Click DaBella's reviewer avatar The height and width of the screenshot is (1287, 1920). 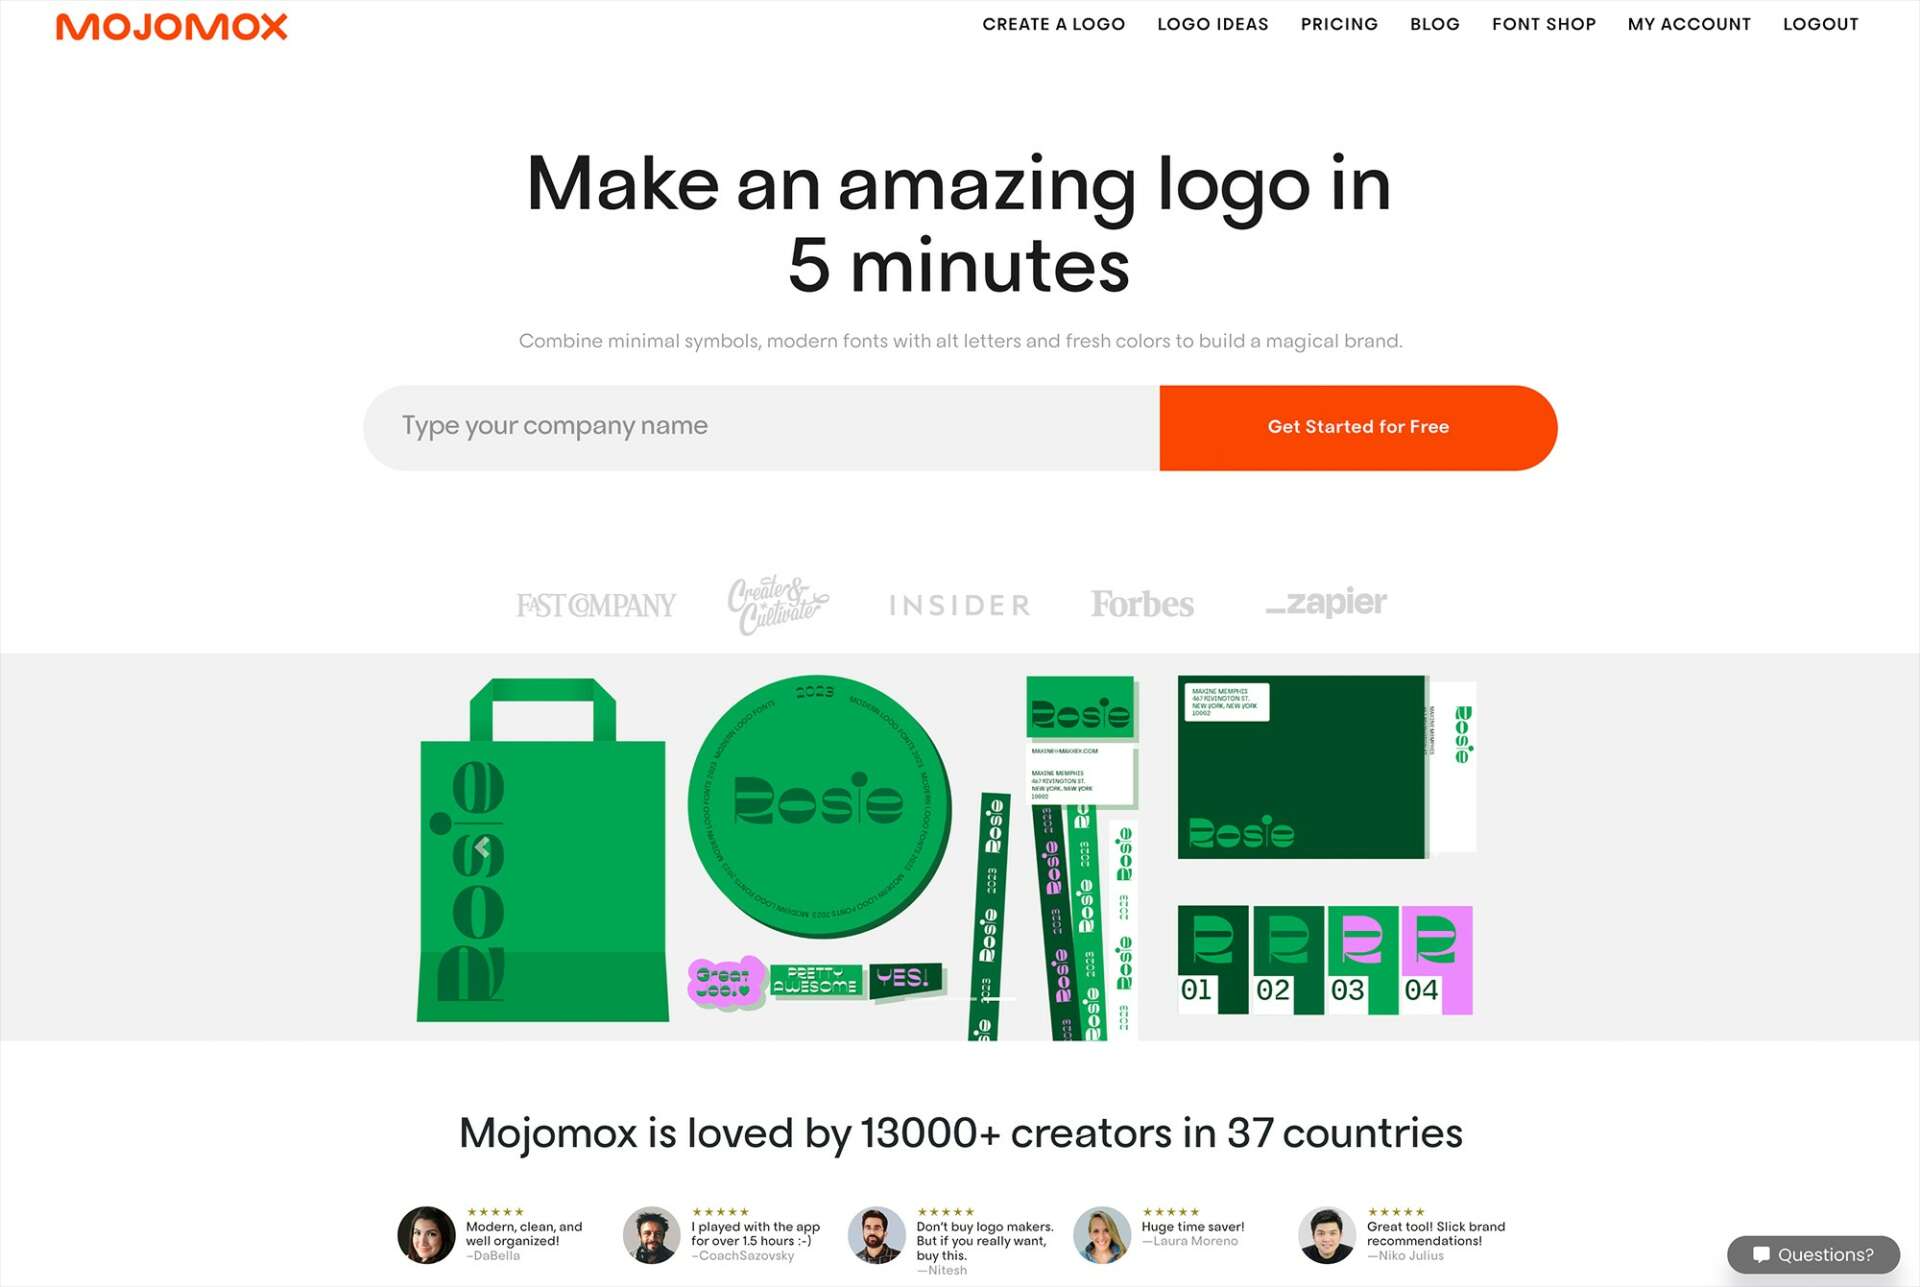(x=426, y=1234)
